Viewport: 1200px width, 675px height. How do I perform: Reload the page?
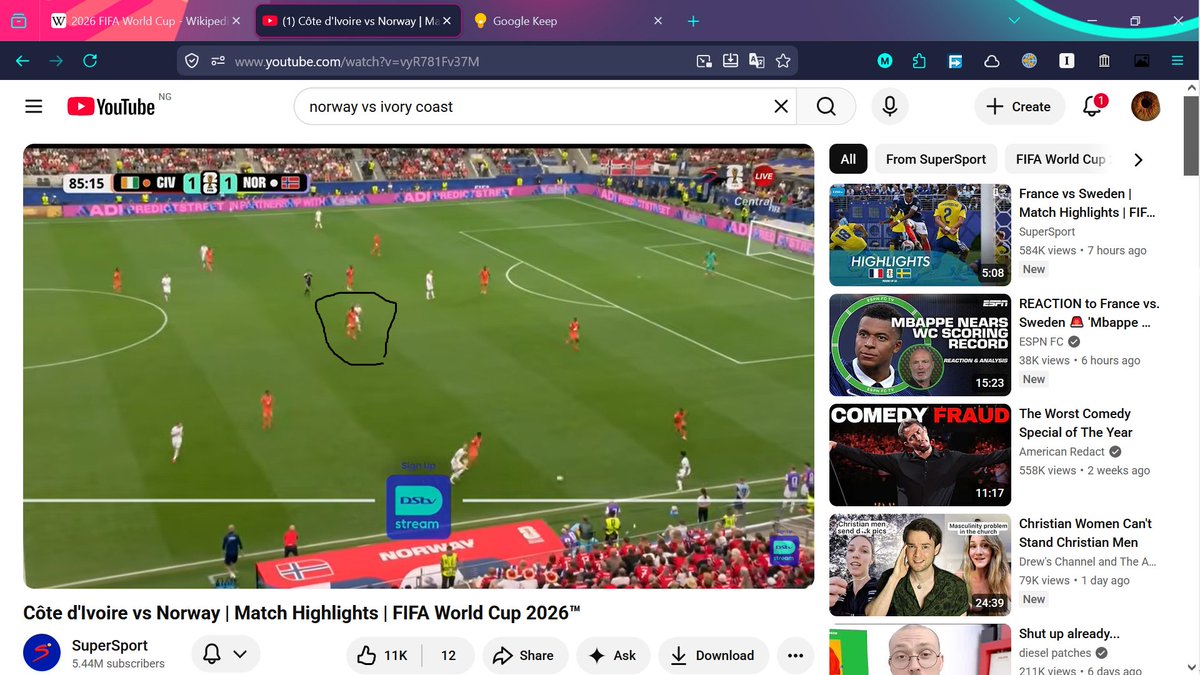click(x=90, y=61)
